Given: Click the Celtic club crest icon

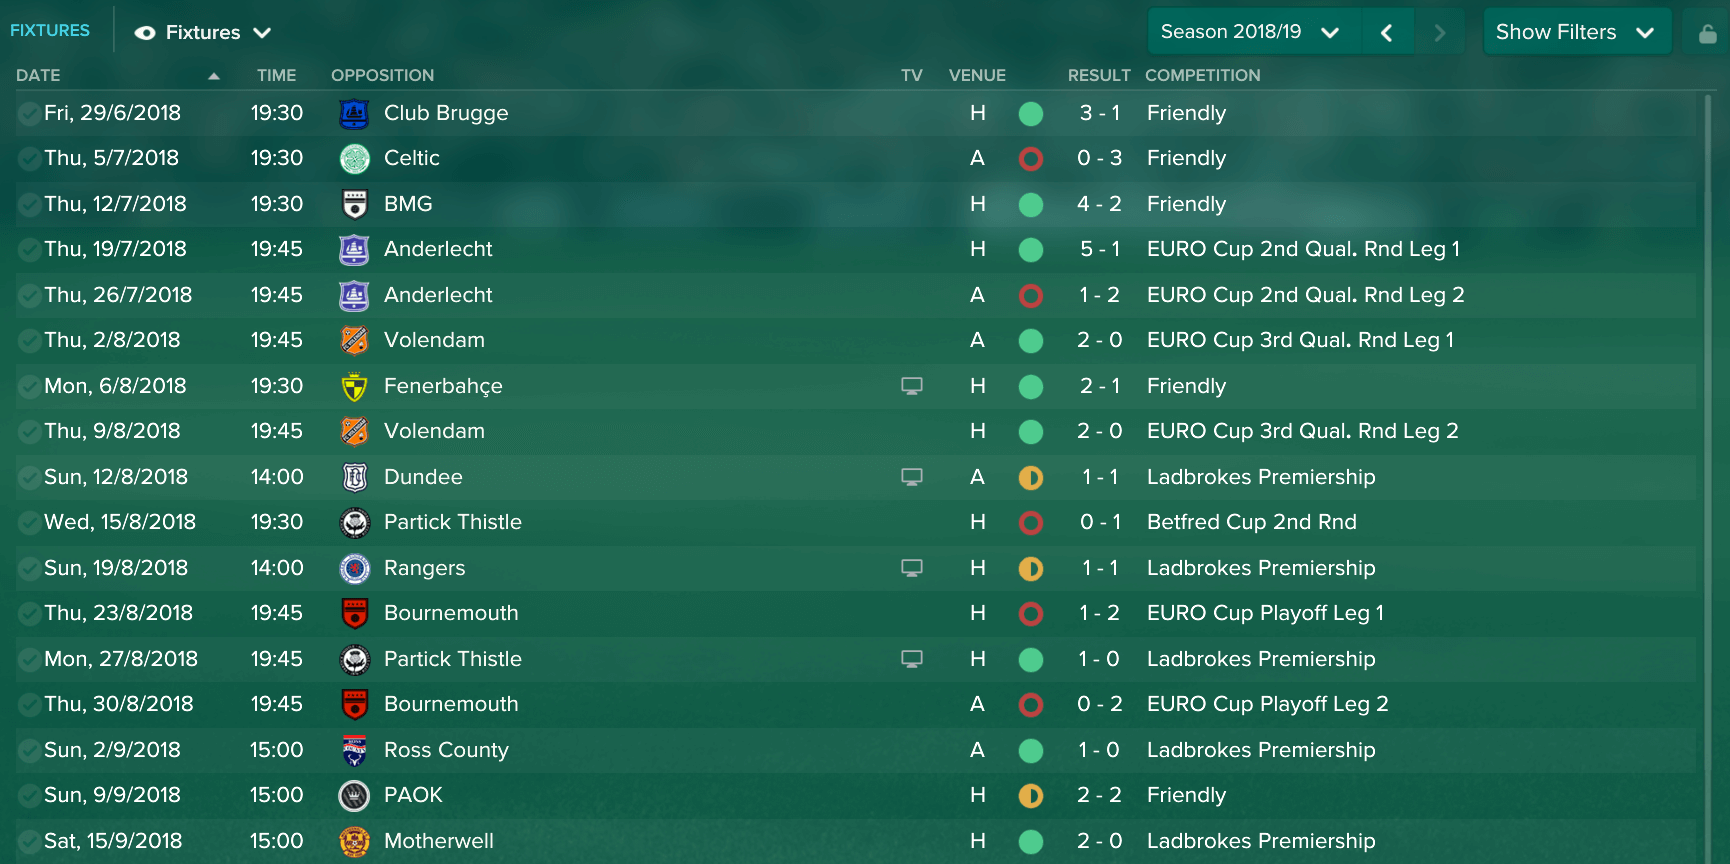Looking at the screenshot, I should (354, 159).
